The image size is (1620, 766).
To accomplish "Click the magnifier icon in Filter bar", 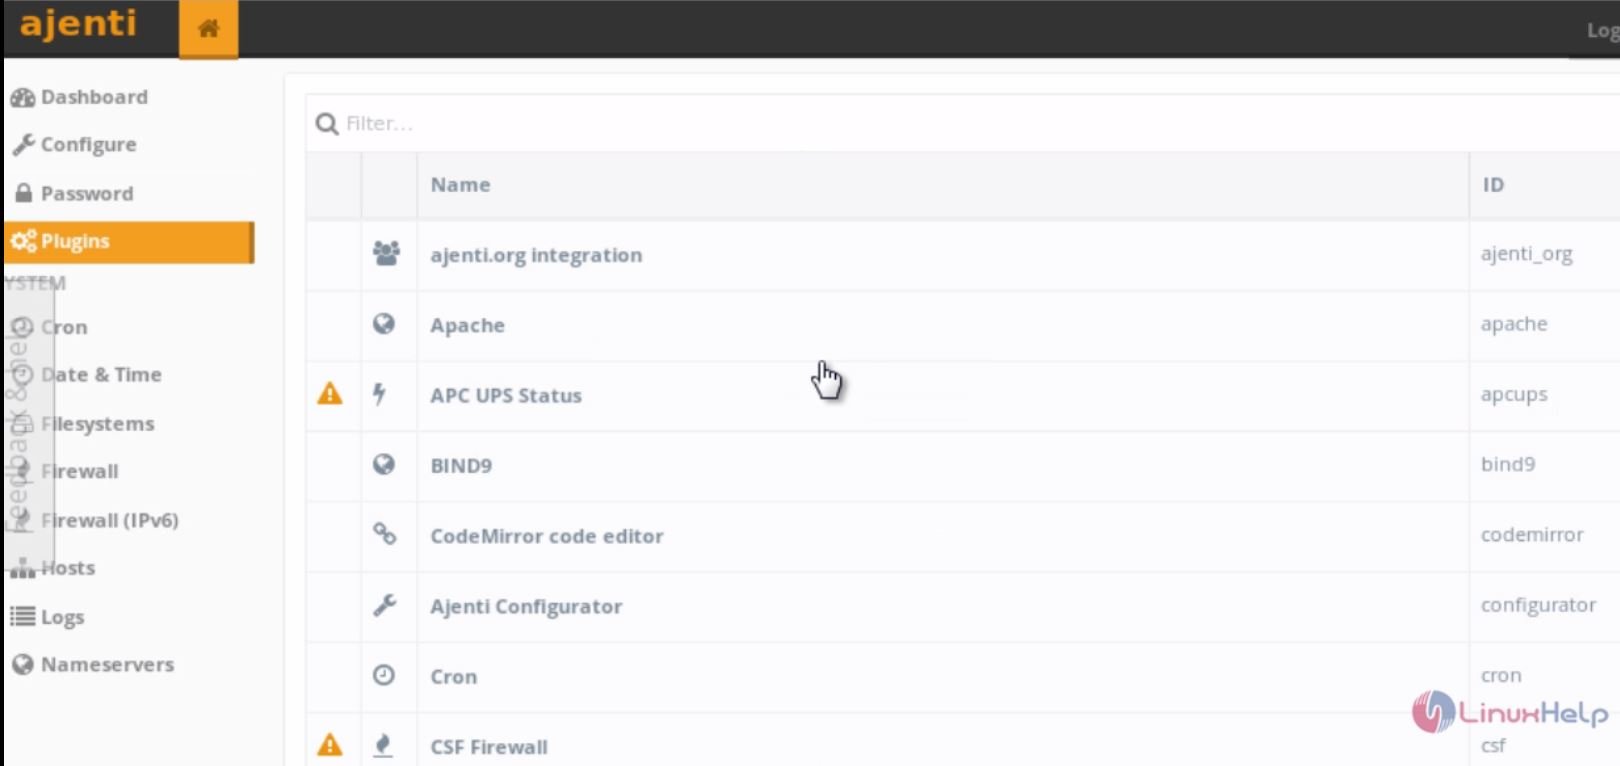I will pos(326,124).
